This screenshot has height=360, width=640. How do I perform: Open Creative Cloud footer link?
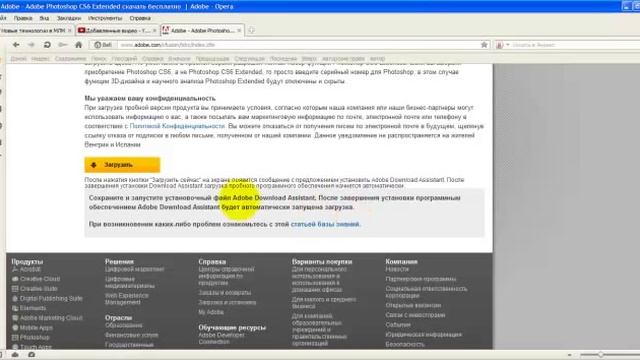tap(40, 279)
